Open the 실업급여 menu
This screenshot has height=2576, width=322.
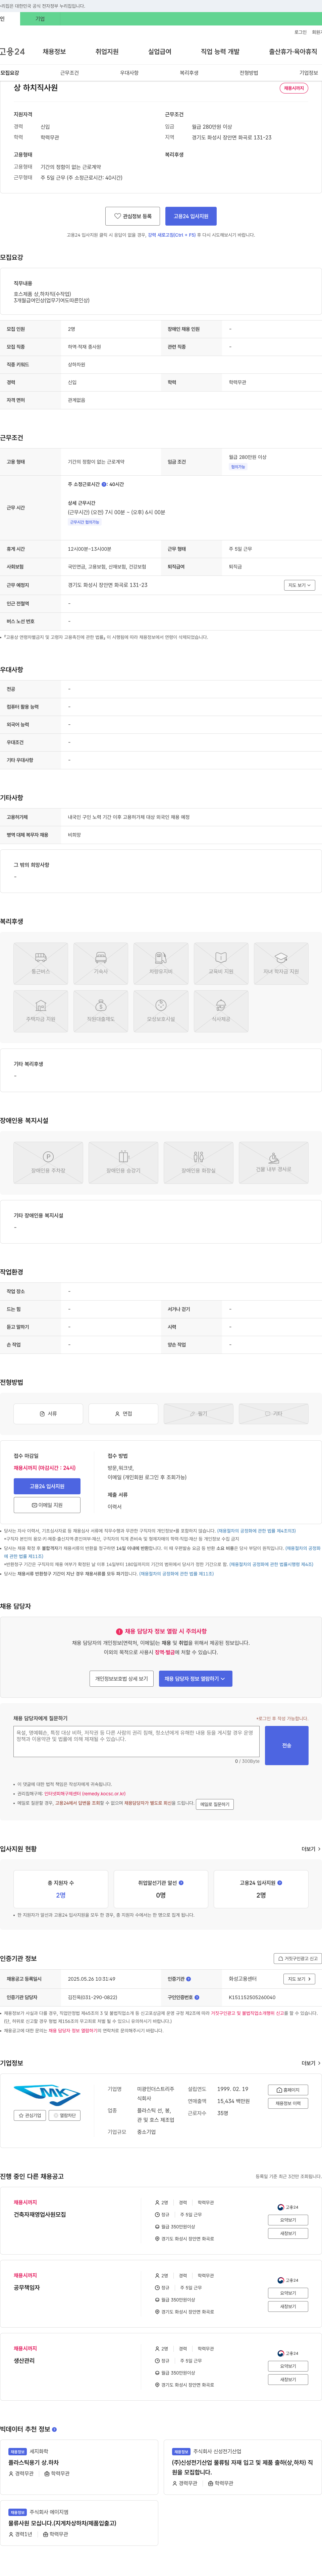point(160,52)
